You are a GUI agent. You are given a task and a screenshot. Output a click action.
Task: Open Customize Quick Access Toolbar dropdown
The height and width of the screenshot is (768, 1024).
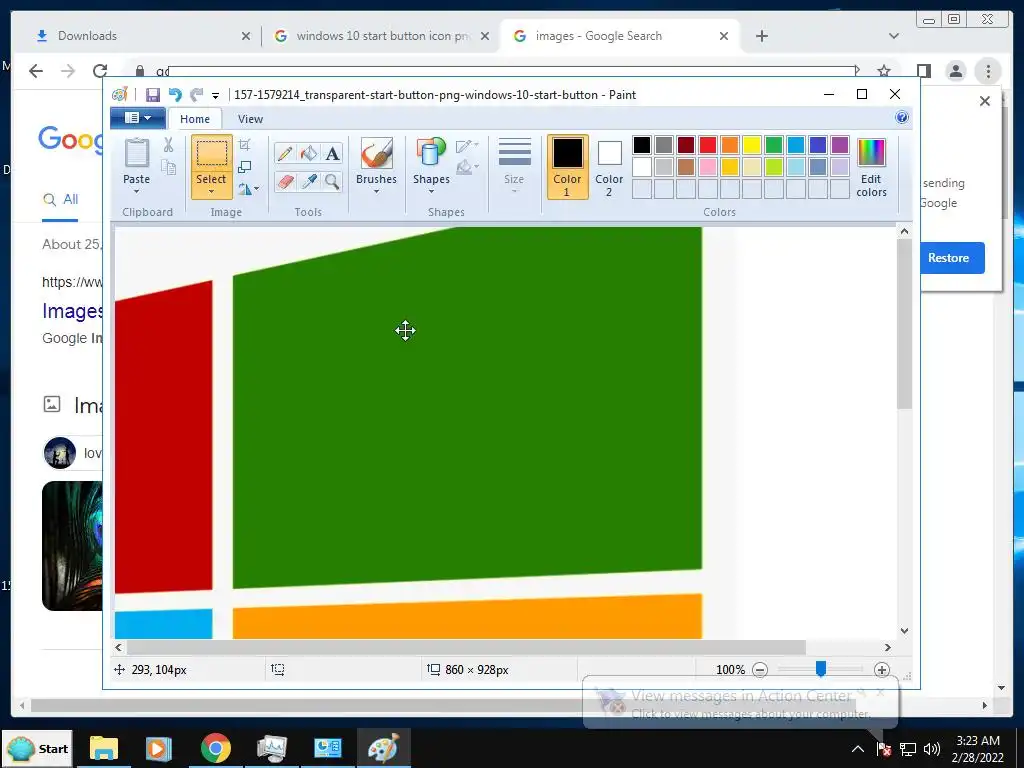point(216,95)
